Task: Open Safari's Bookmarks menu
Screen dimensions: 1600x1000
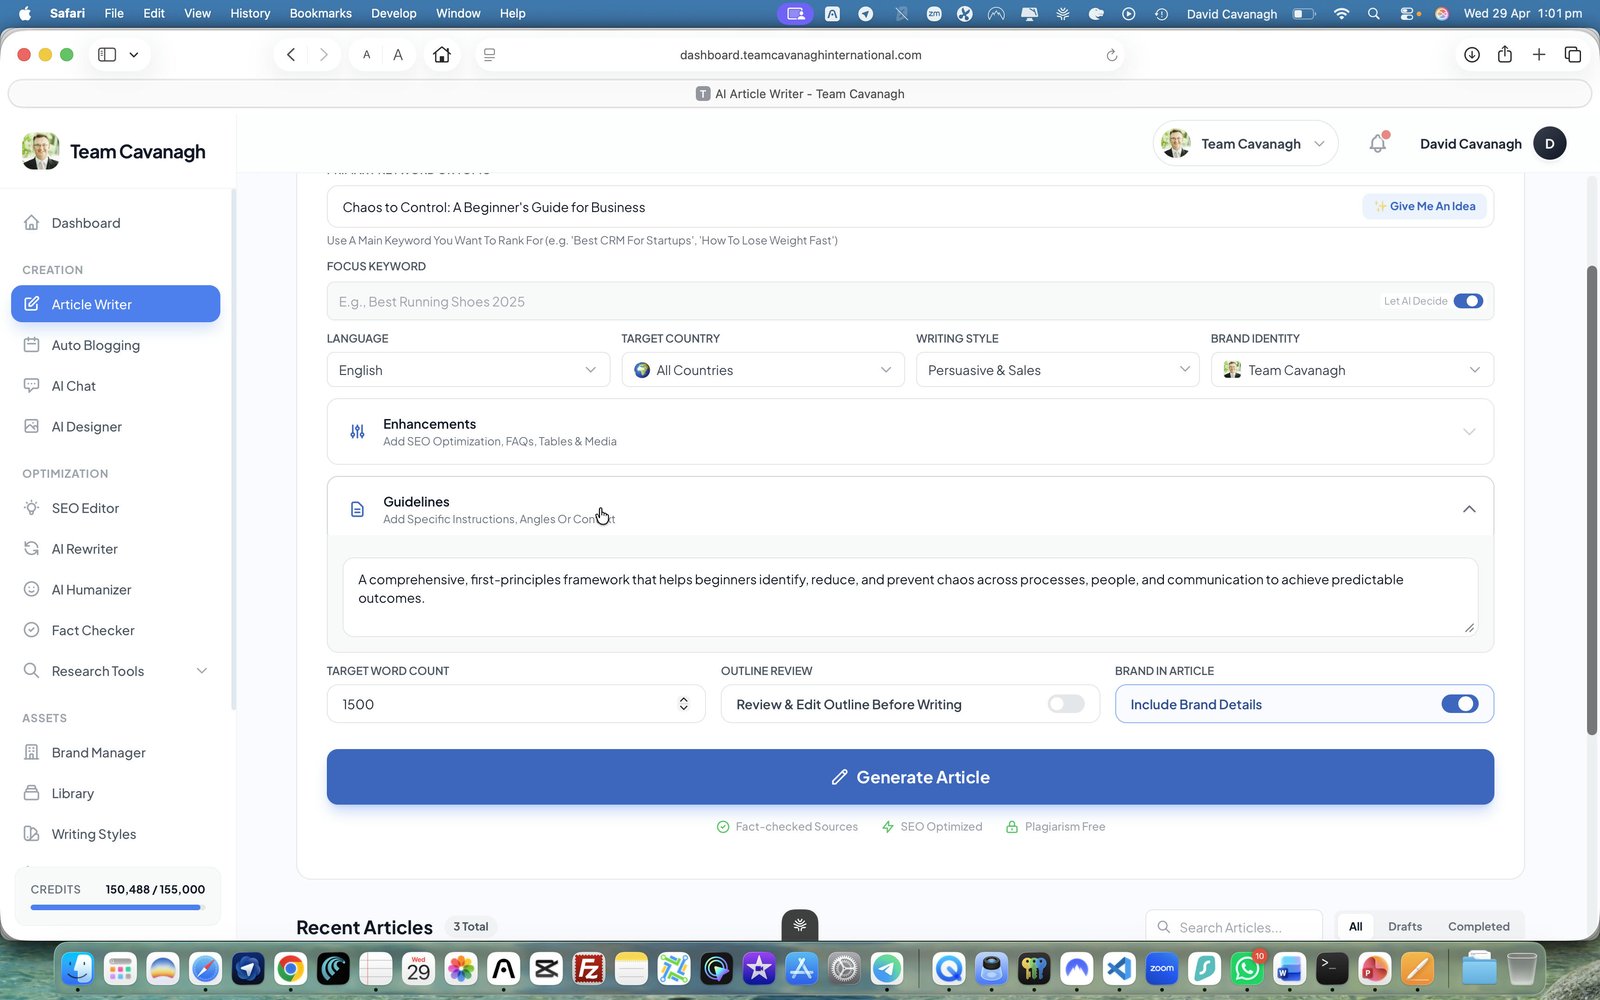Action: point(320,13)
